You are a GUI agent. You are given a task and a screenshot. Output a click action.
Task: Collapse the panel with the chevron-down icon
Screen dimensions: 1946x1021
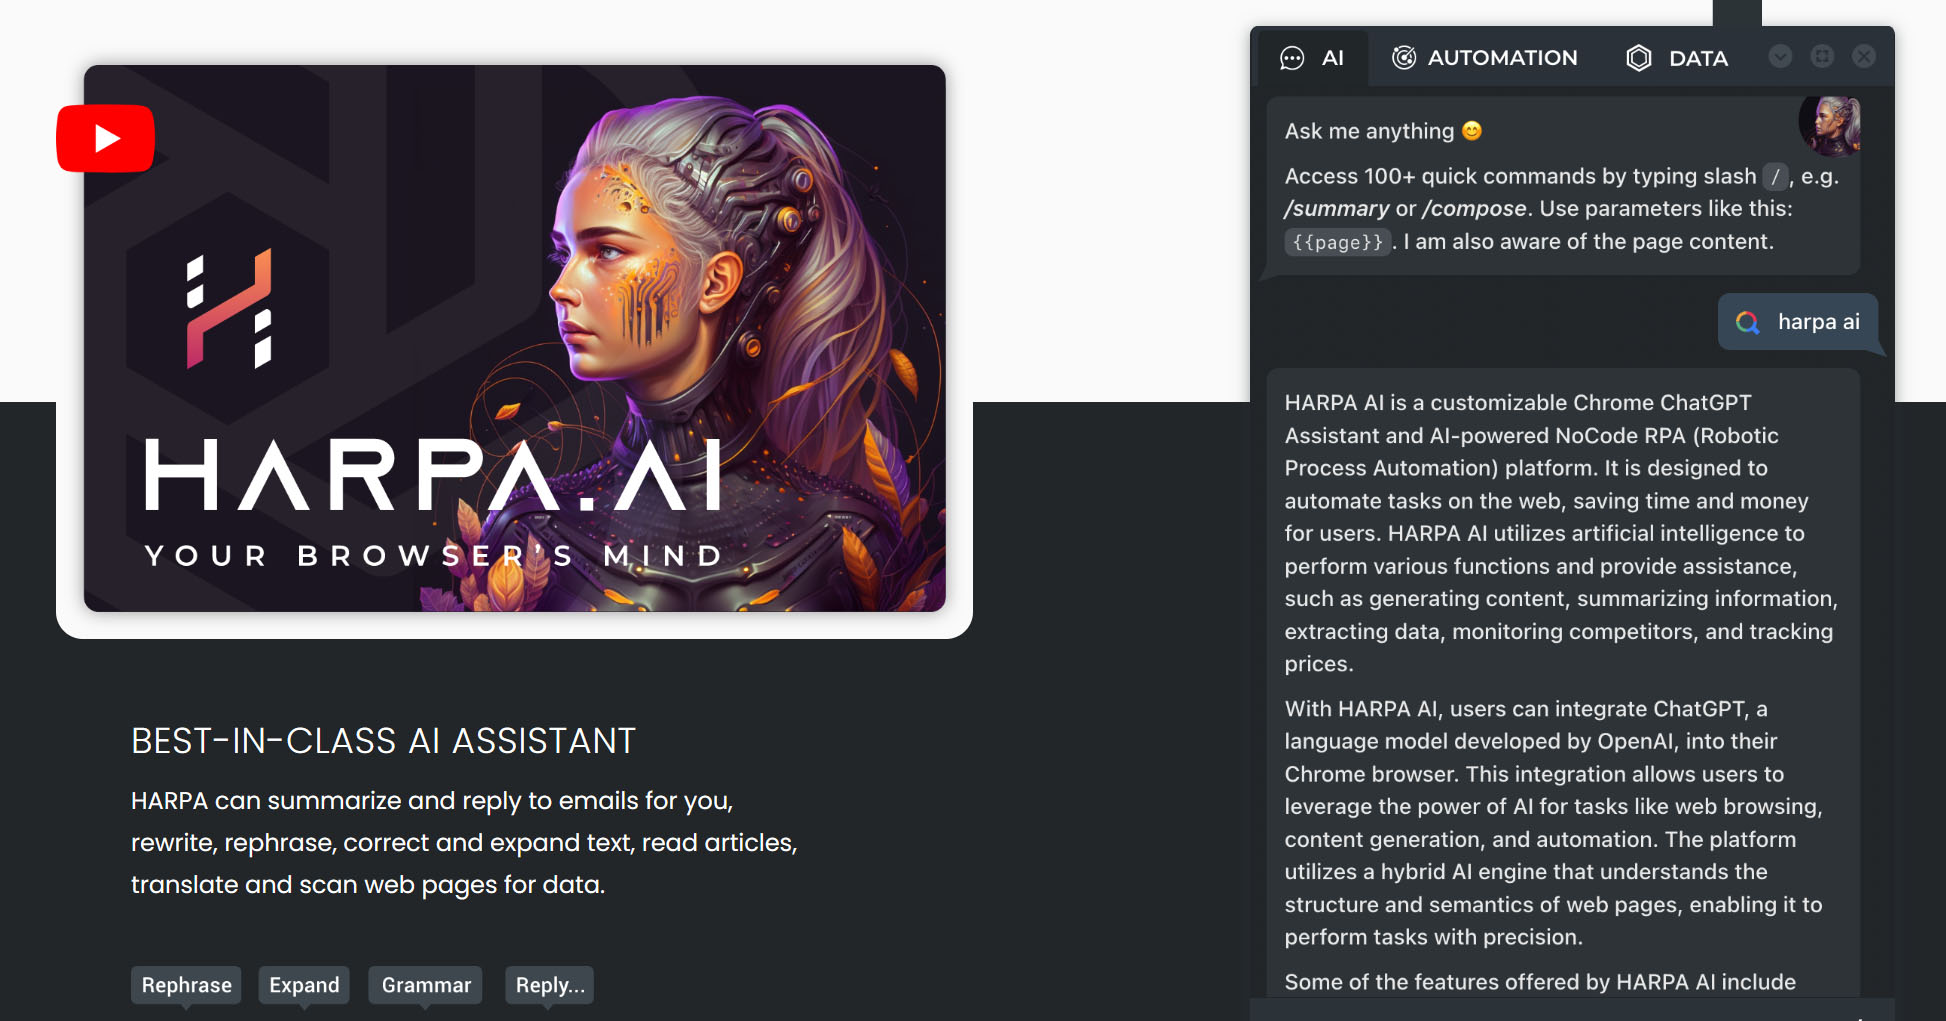(1780, 57)
